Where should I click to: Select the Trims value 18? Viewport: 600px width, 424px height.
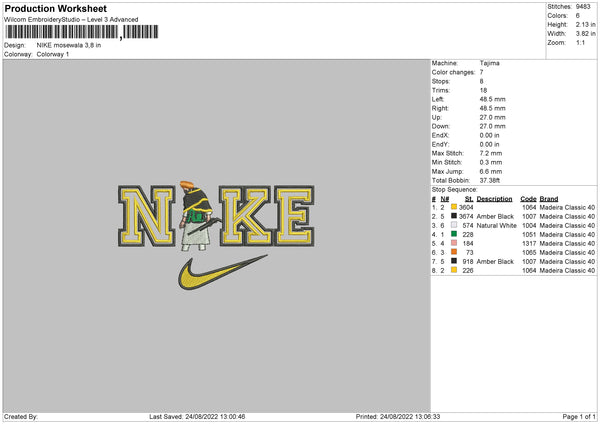(x=483, y=90)
